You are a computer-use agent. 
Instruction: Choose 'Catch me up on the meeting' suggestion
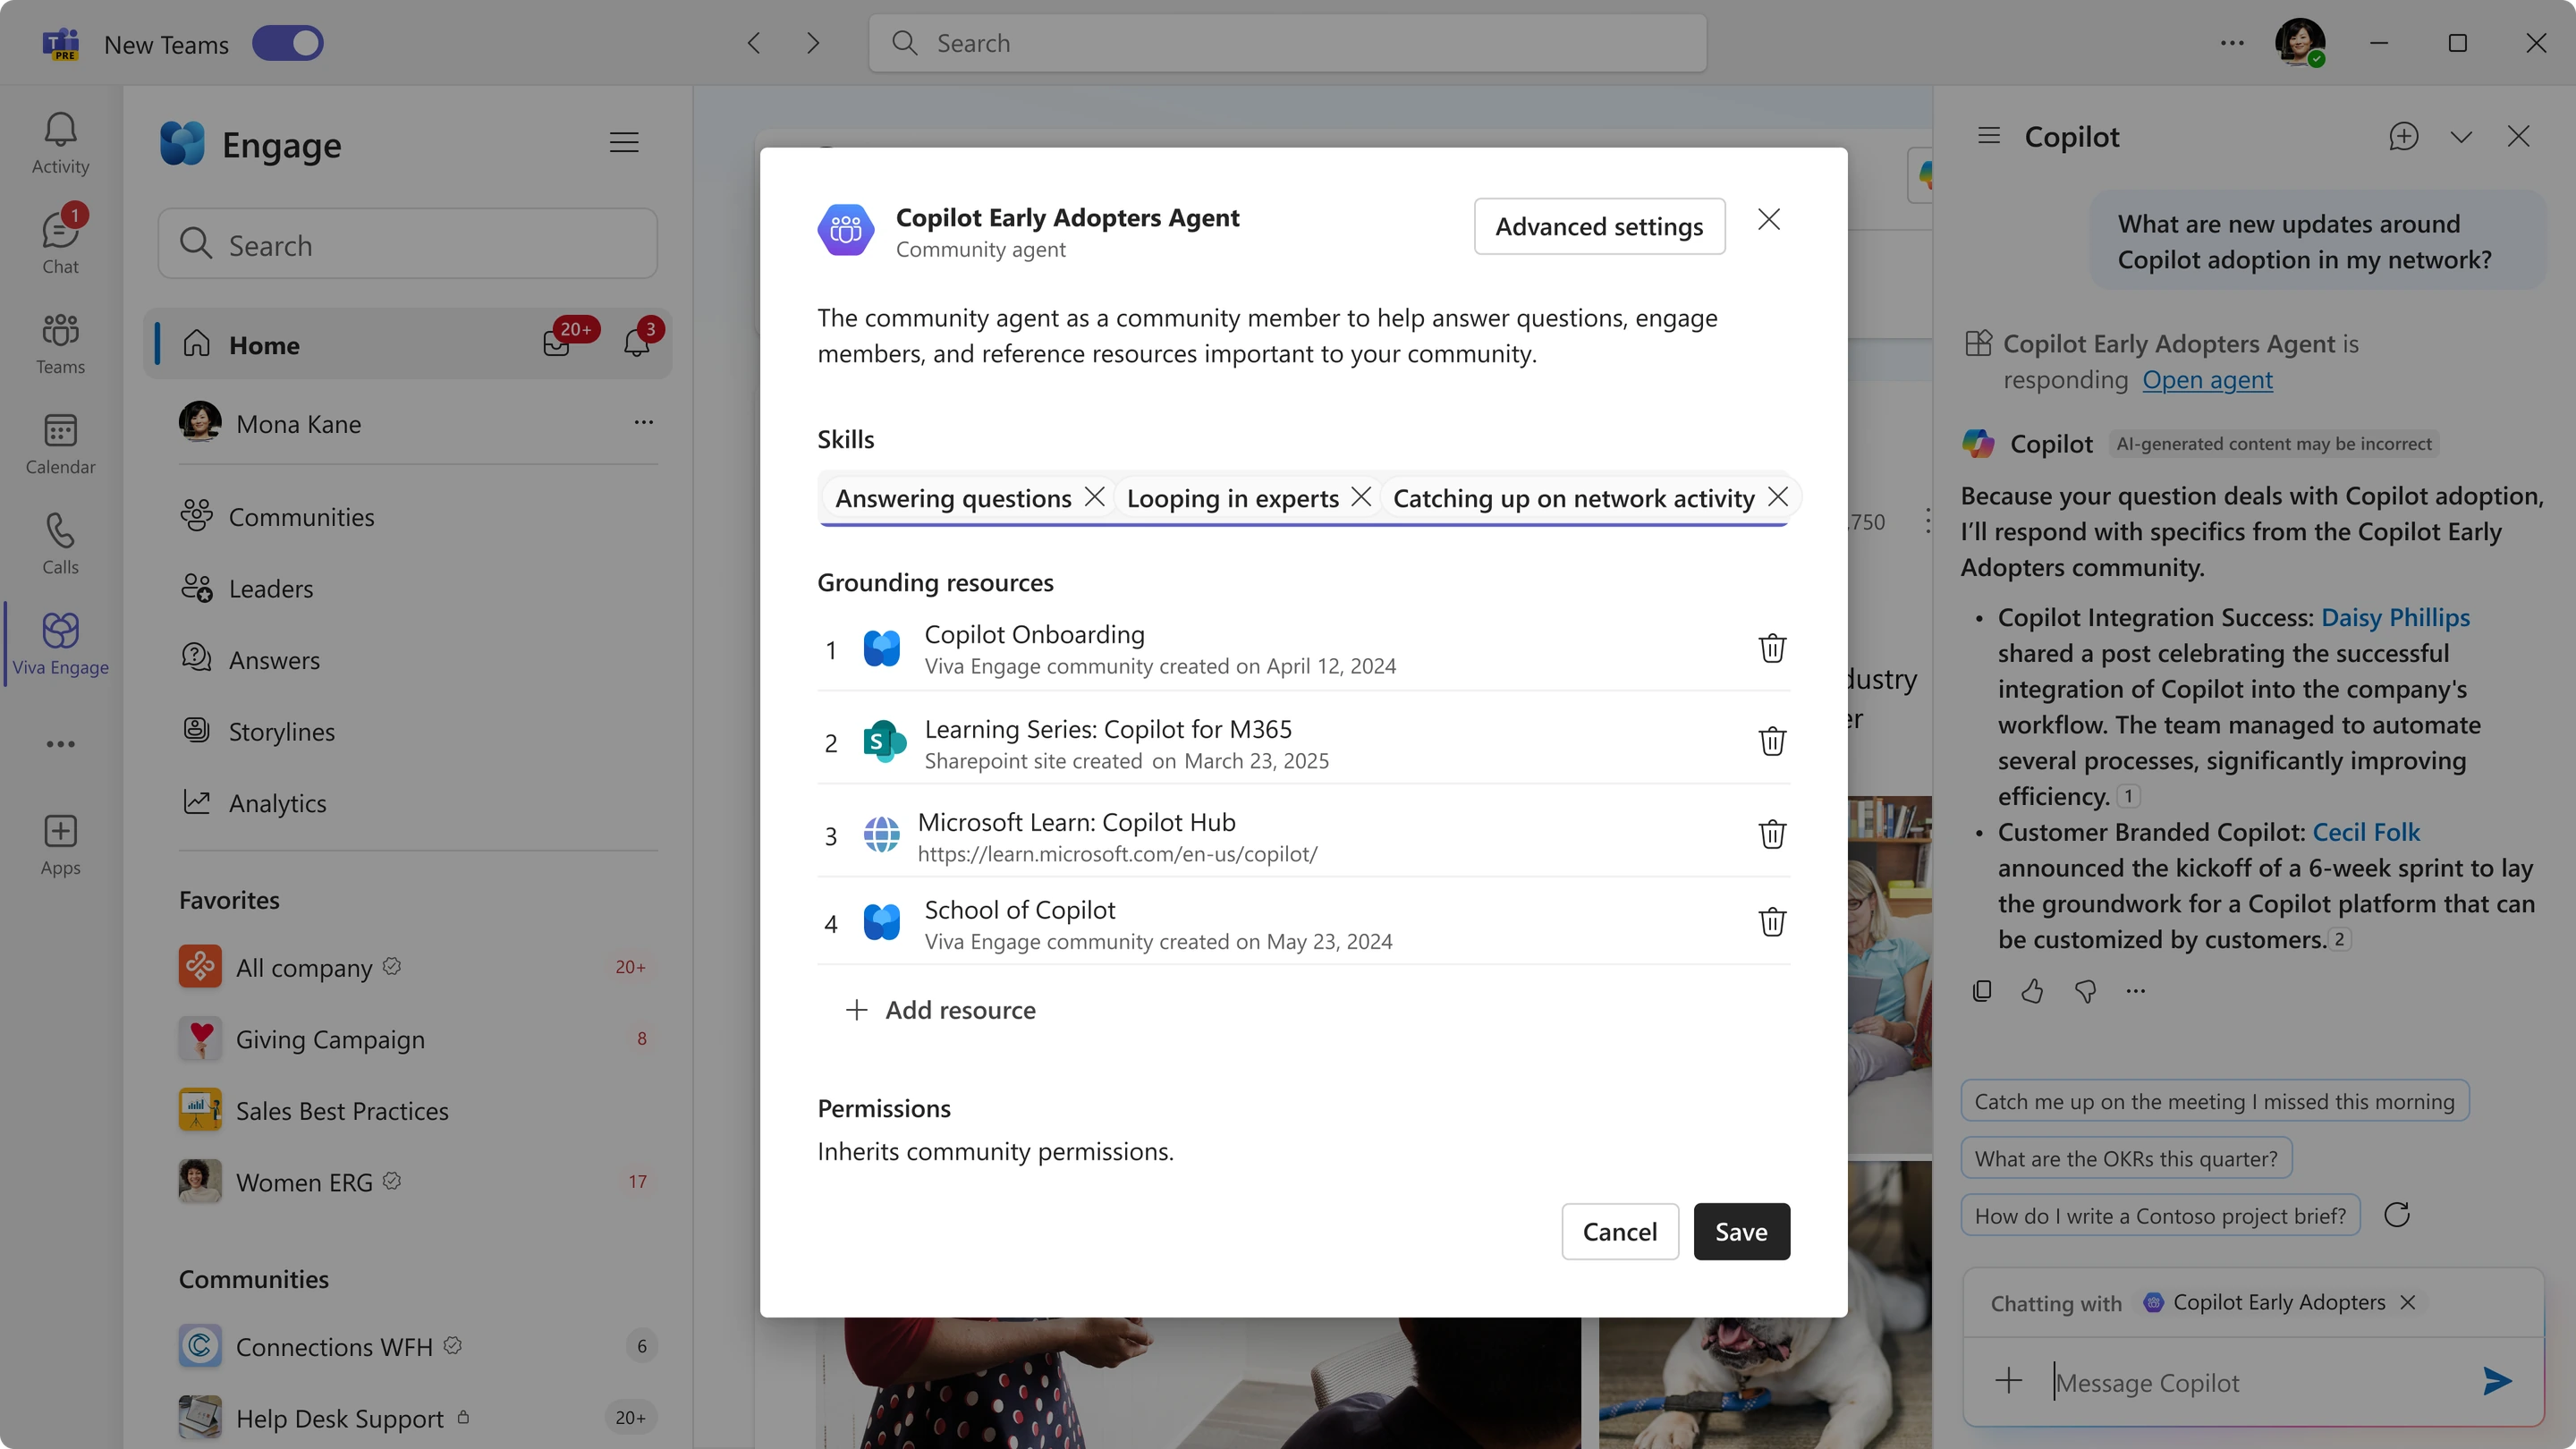pos(2214,1101)
